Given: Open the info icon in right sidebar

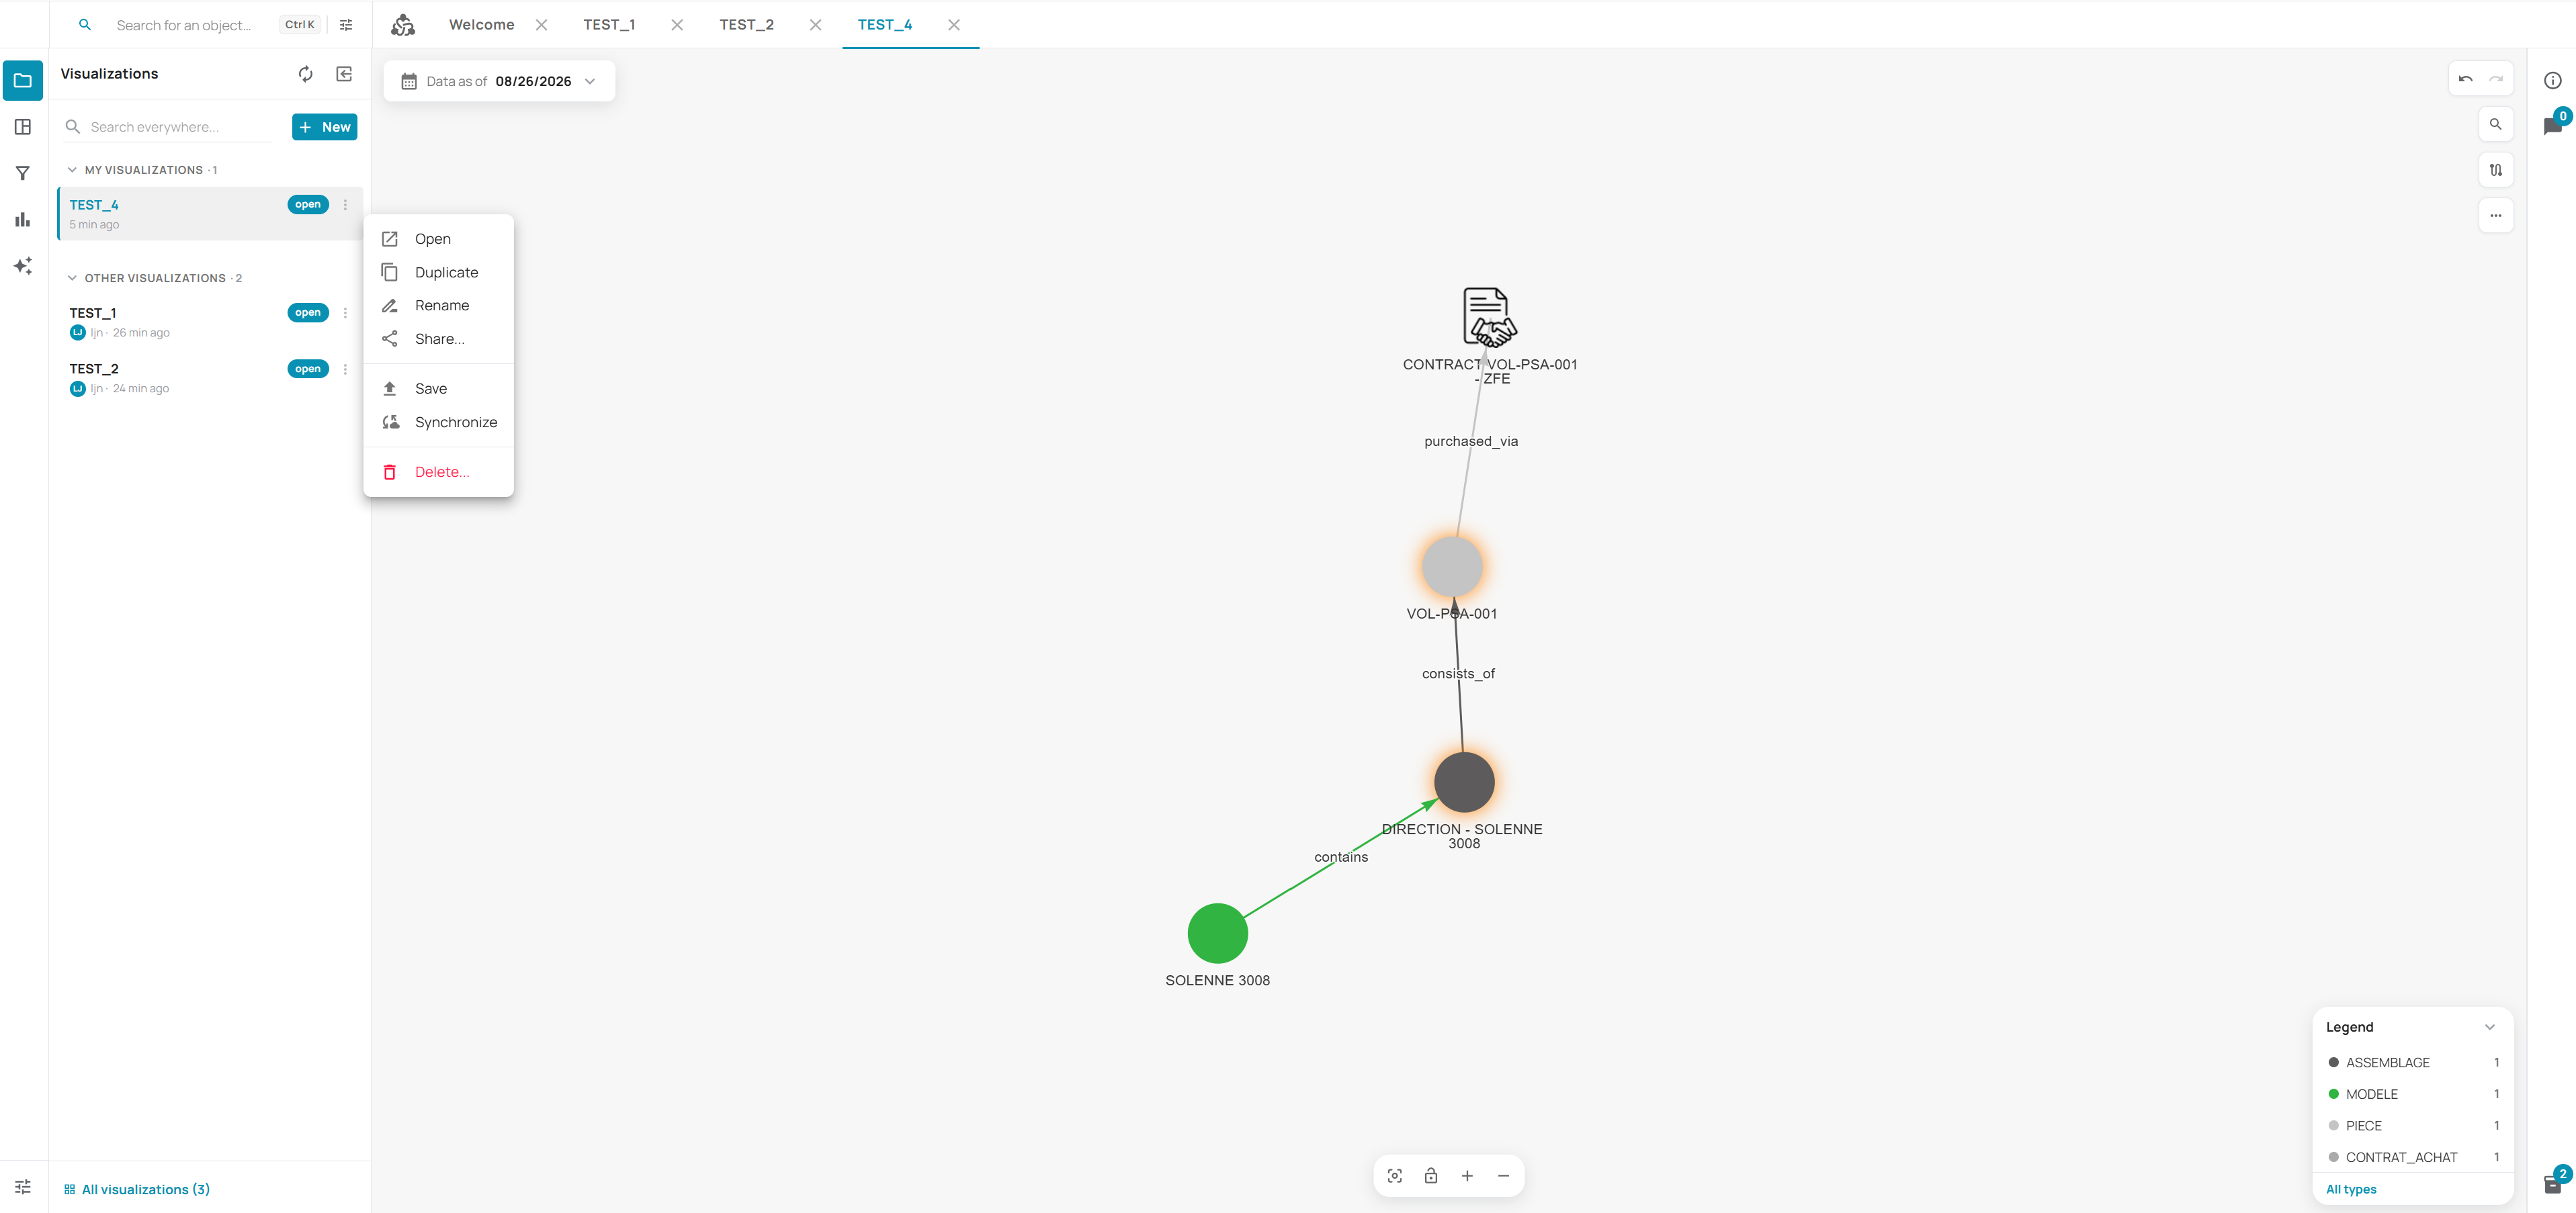Looking at the screenshot, I should (2553, 80).
